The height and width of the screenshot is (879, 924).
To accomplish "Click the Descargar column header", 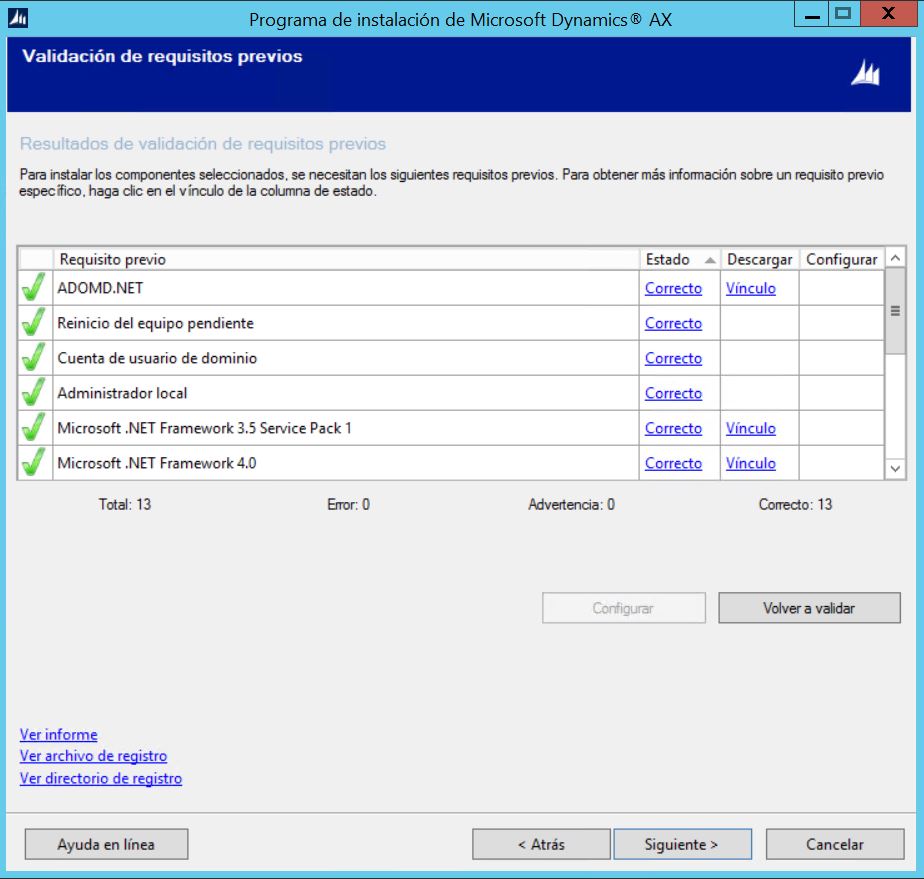I will [x=760, y=259].
